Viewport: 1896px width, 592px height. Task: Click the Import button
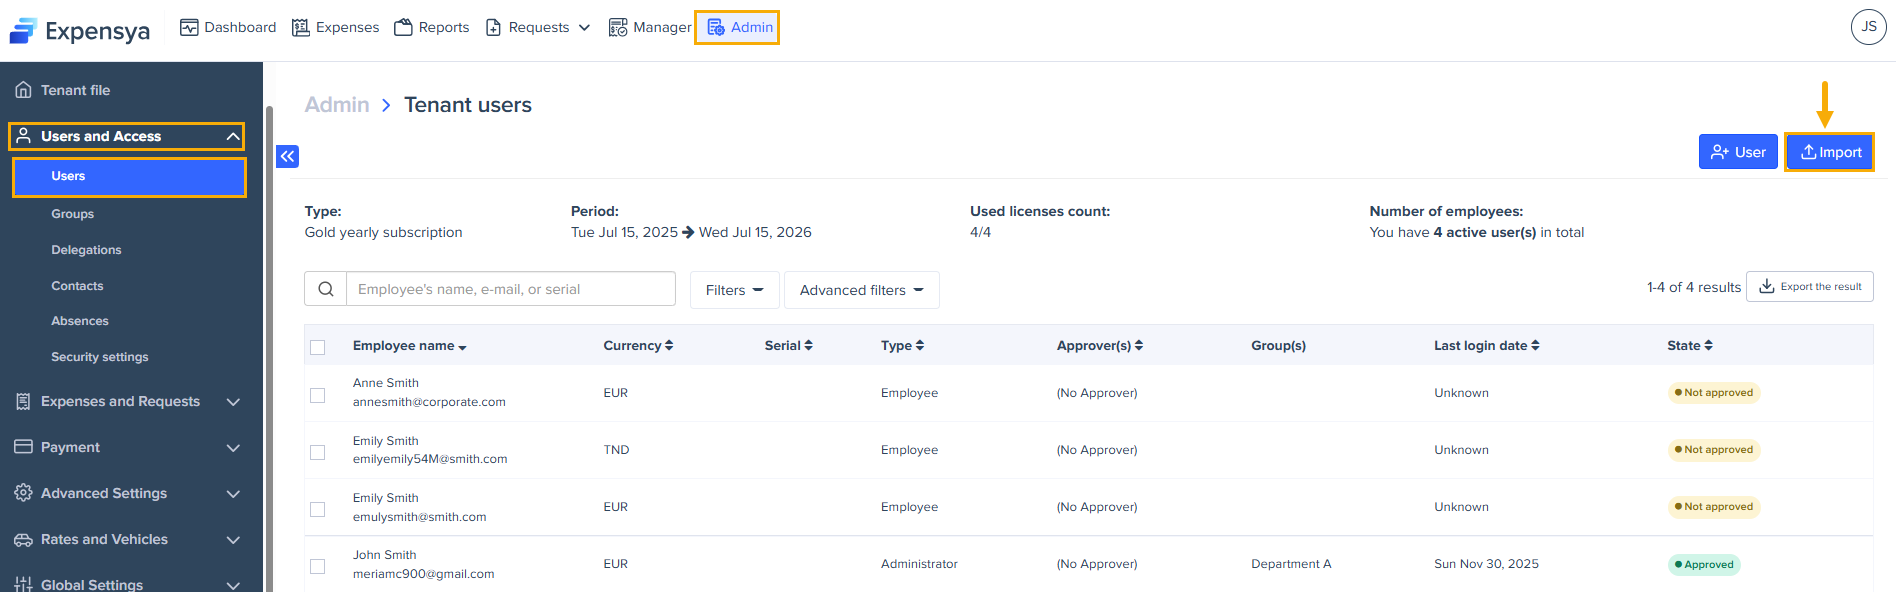pyautogui.click(x=1830, y=152)
